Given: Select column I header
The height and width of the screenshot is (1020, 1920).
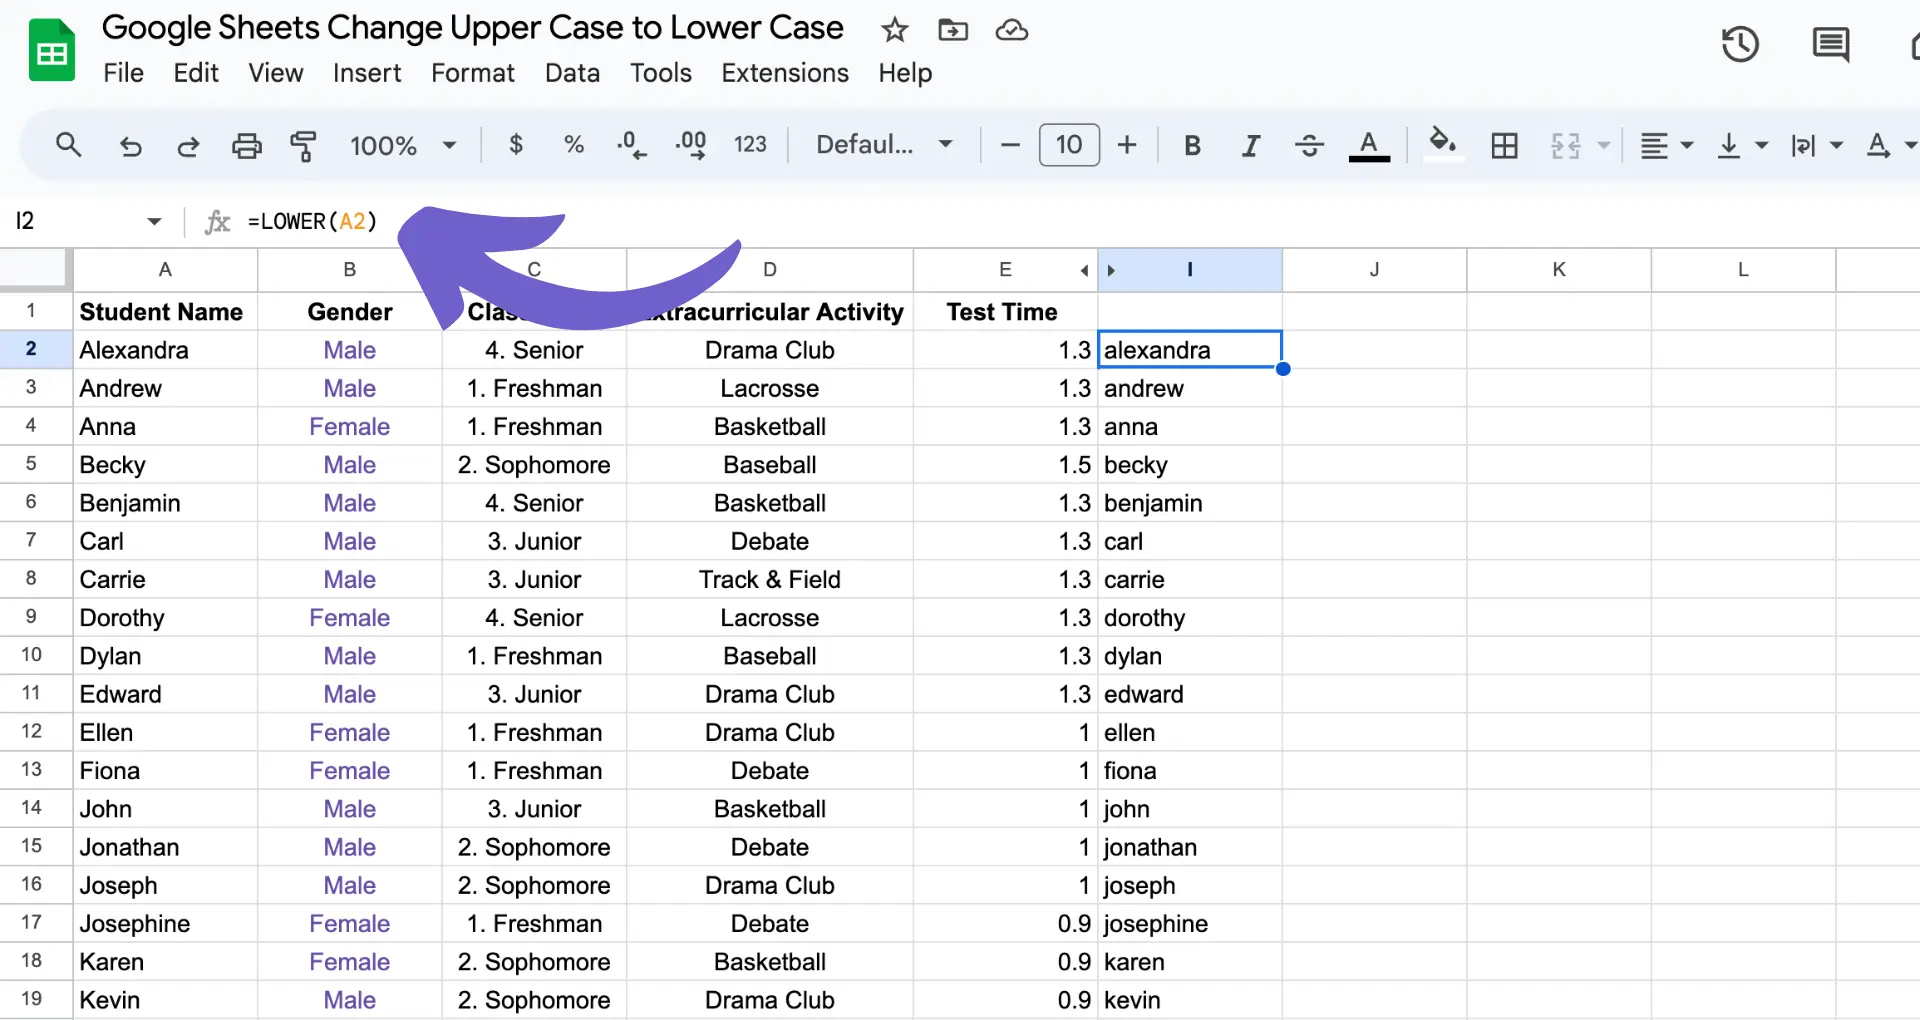Looking at the screenshot, I should click(x=1190, y=270).
